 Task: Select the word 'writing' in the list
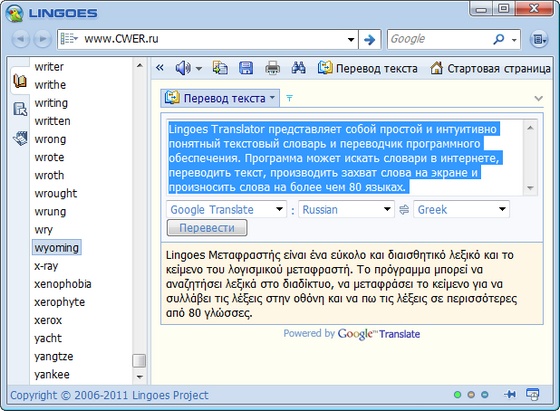click(51, 103)
